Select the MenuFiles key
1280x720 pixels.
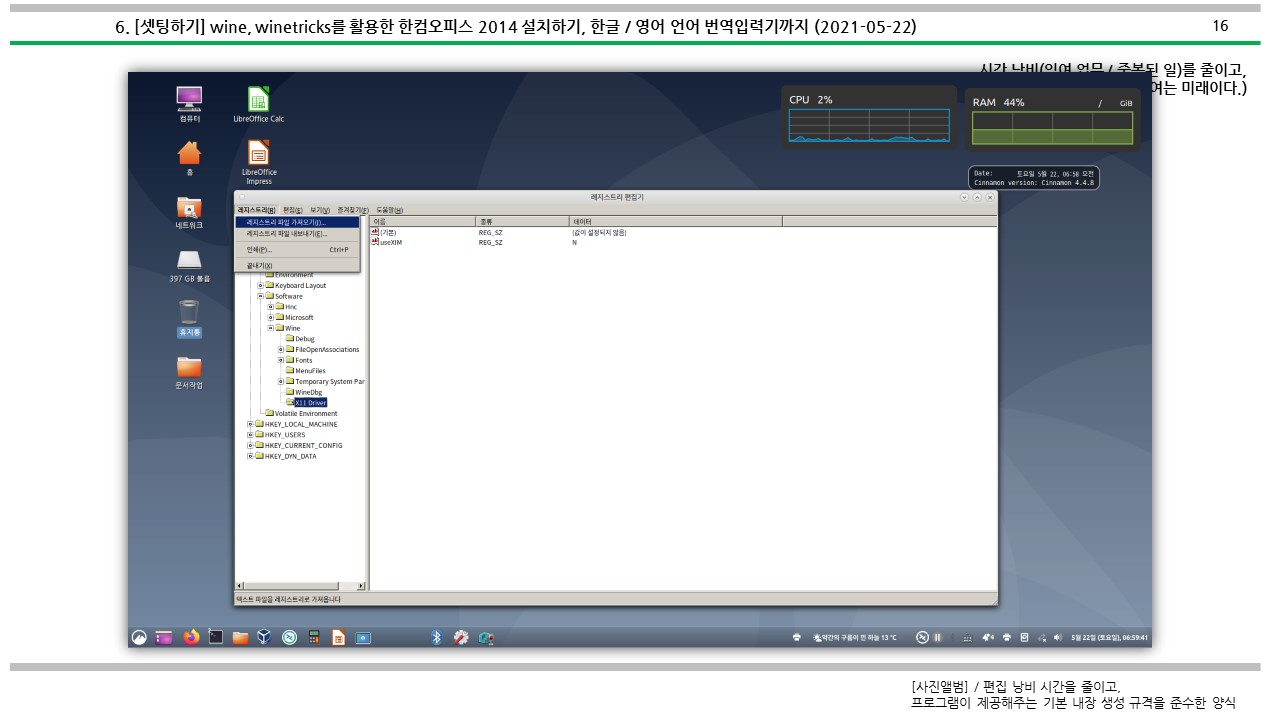click(x=310, y=371)
